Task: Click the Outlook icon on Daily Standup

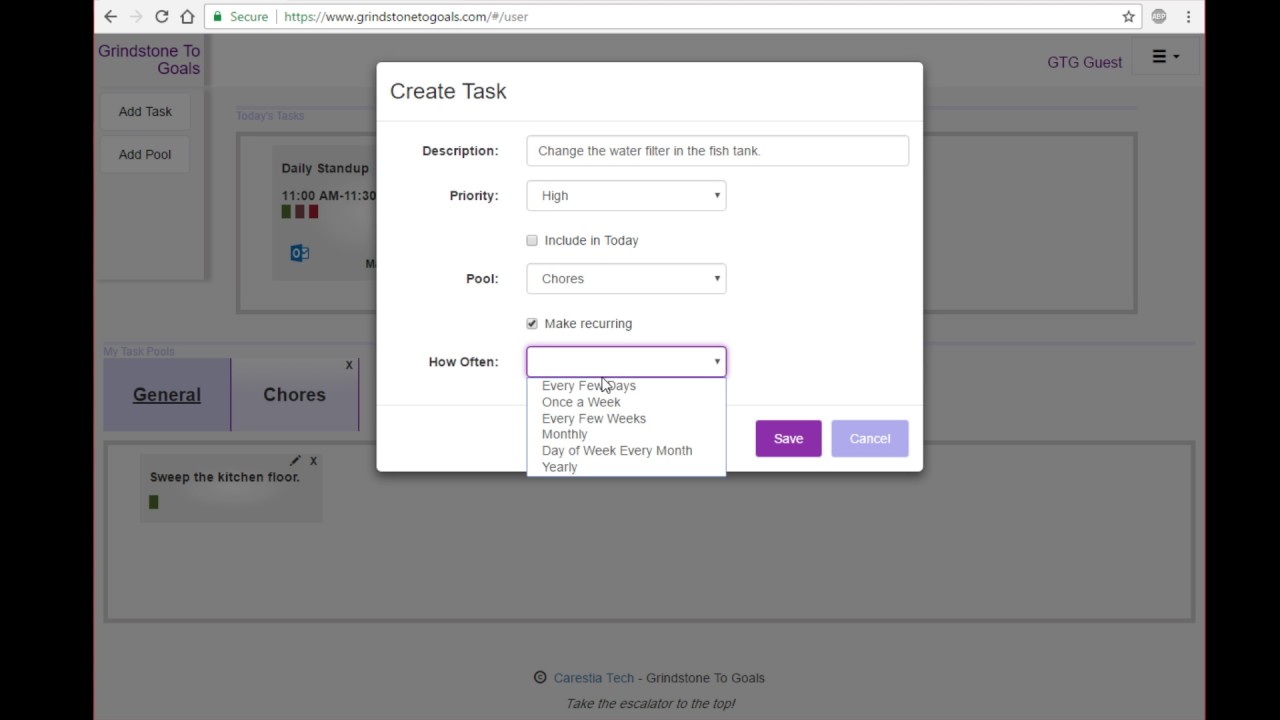Action: click(x=299, y=253)
